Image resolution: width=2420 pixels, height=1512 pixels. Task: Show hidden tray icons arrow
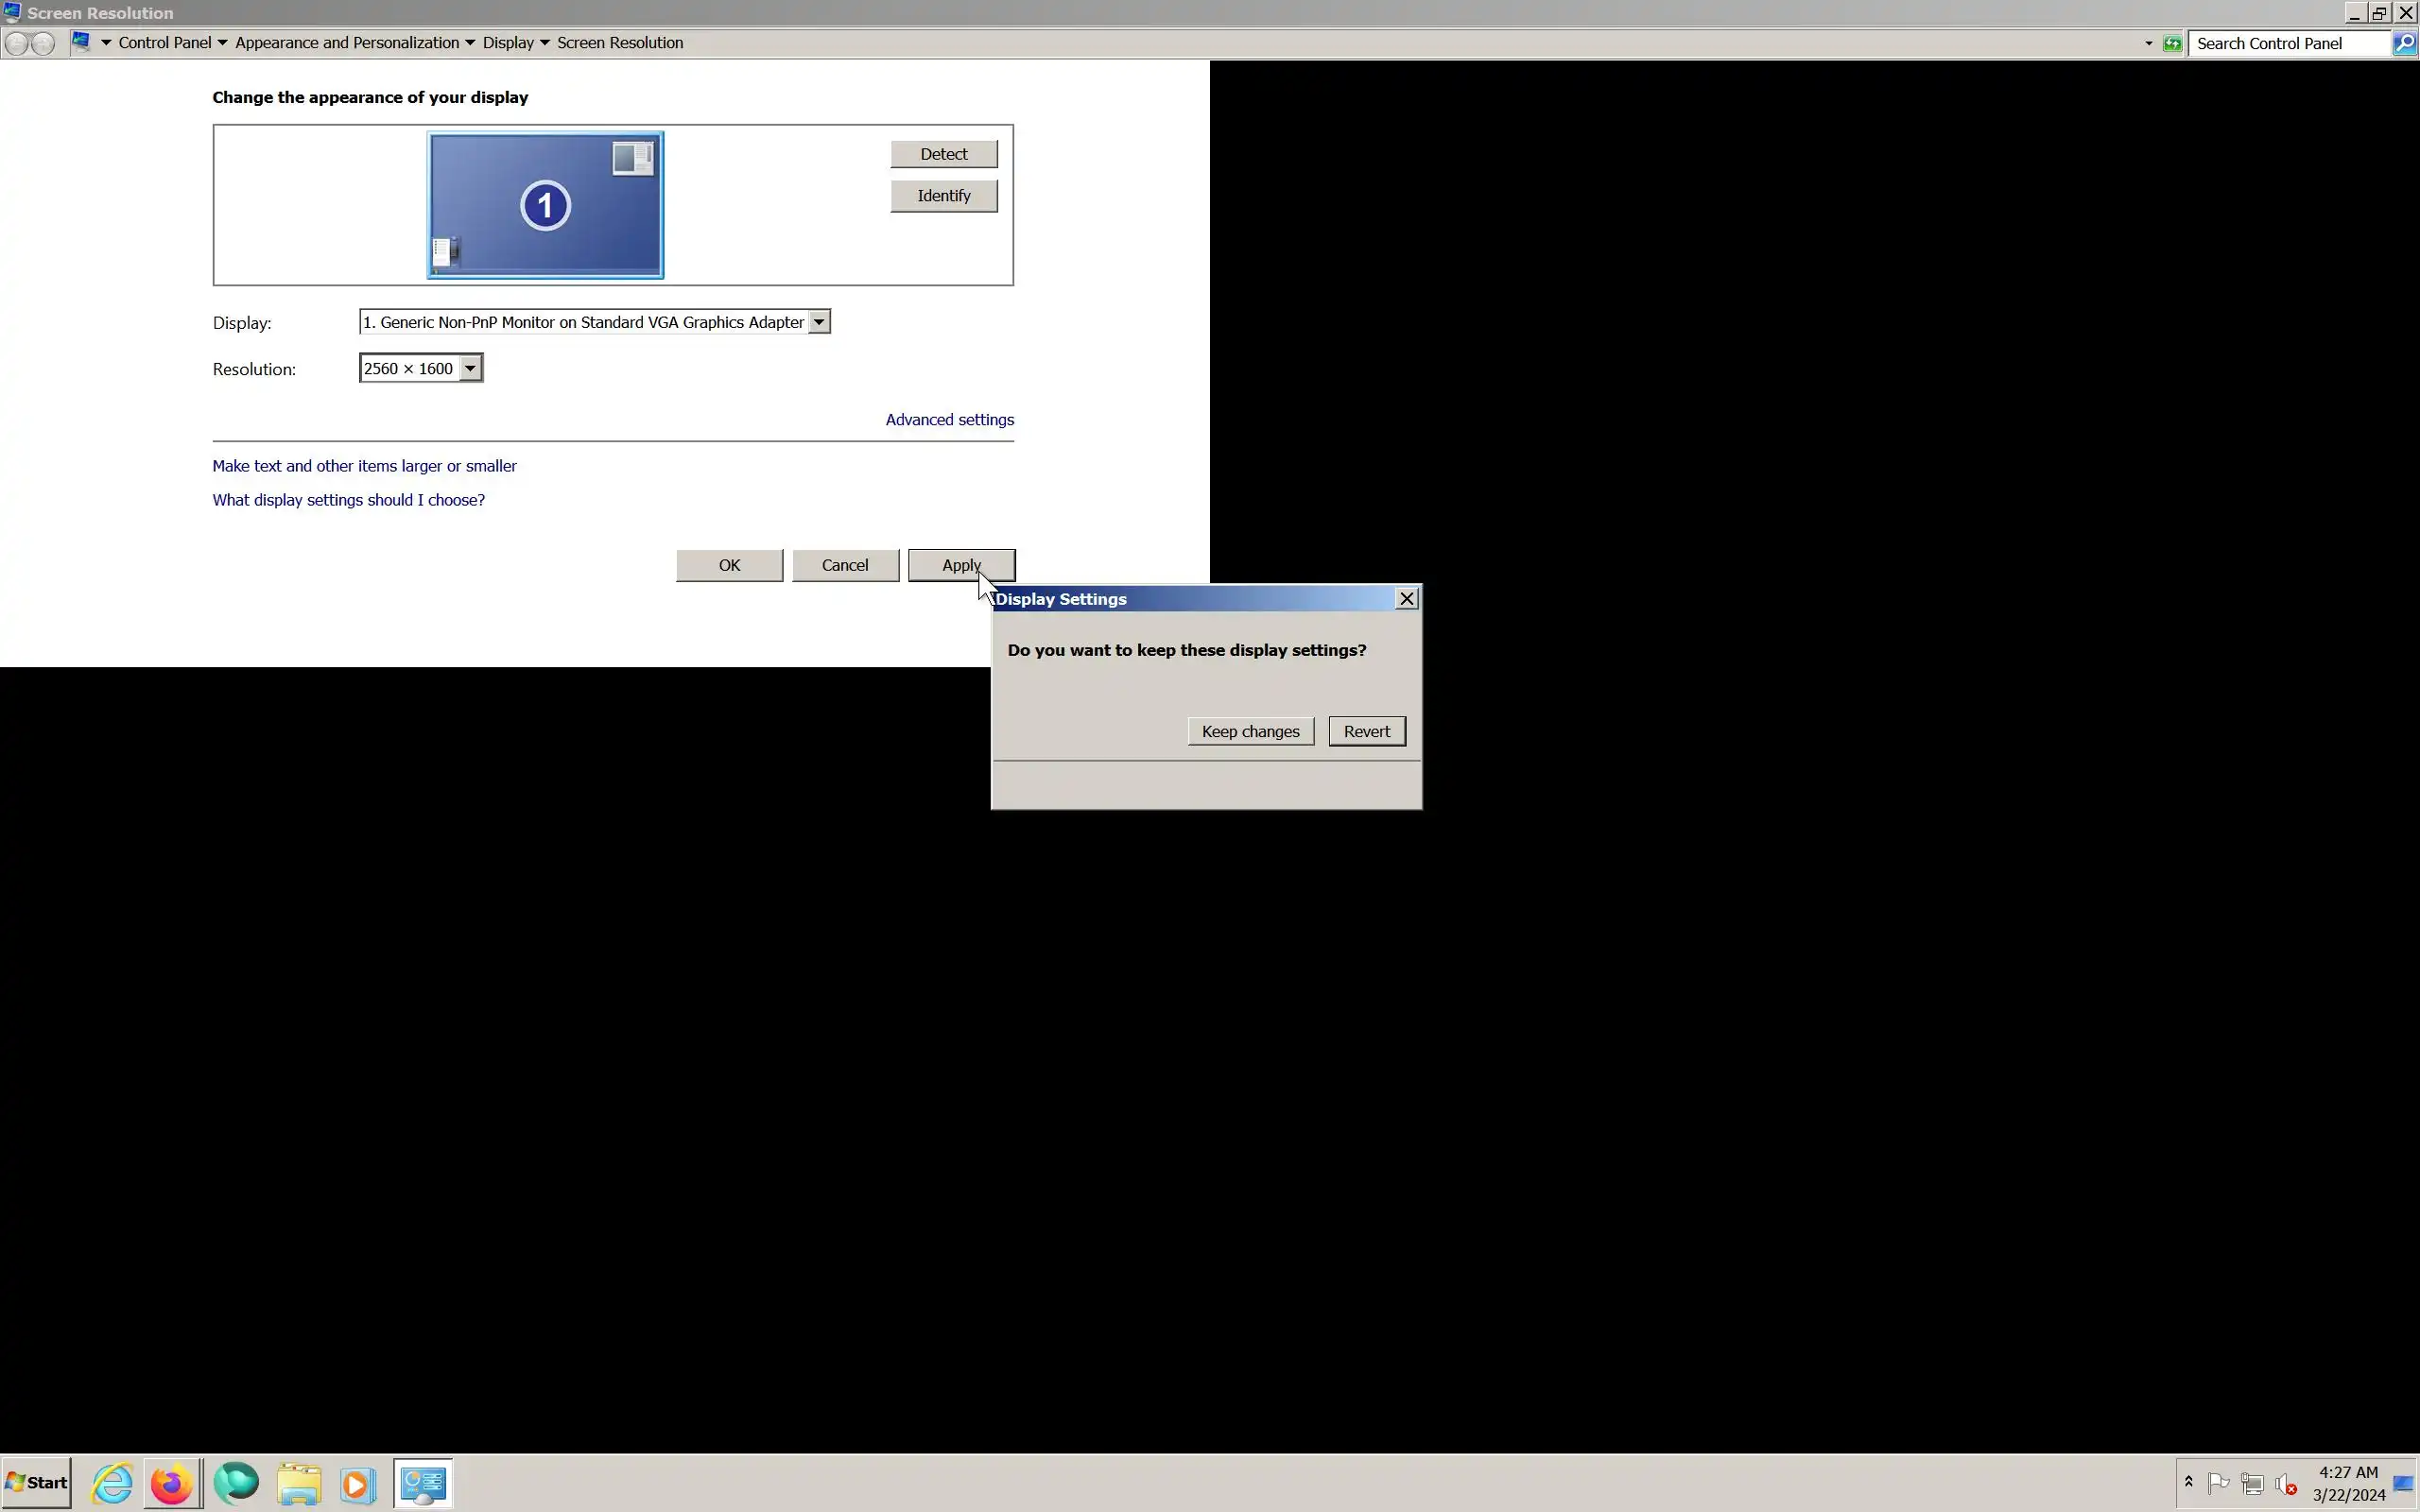pyautogui.click(x=2188, y=1483)
